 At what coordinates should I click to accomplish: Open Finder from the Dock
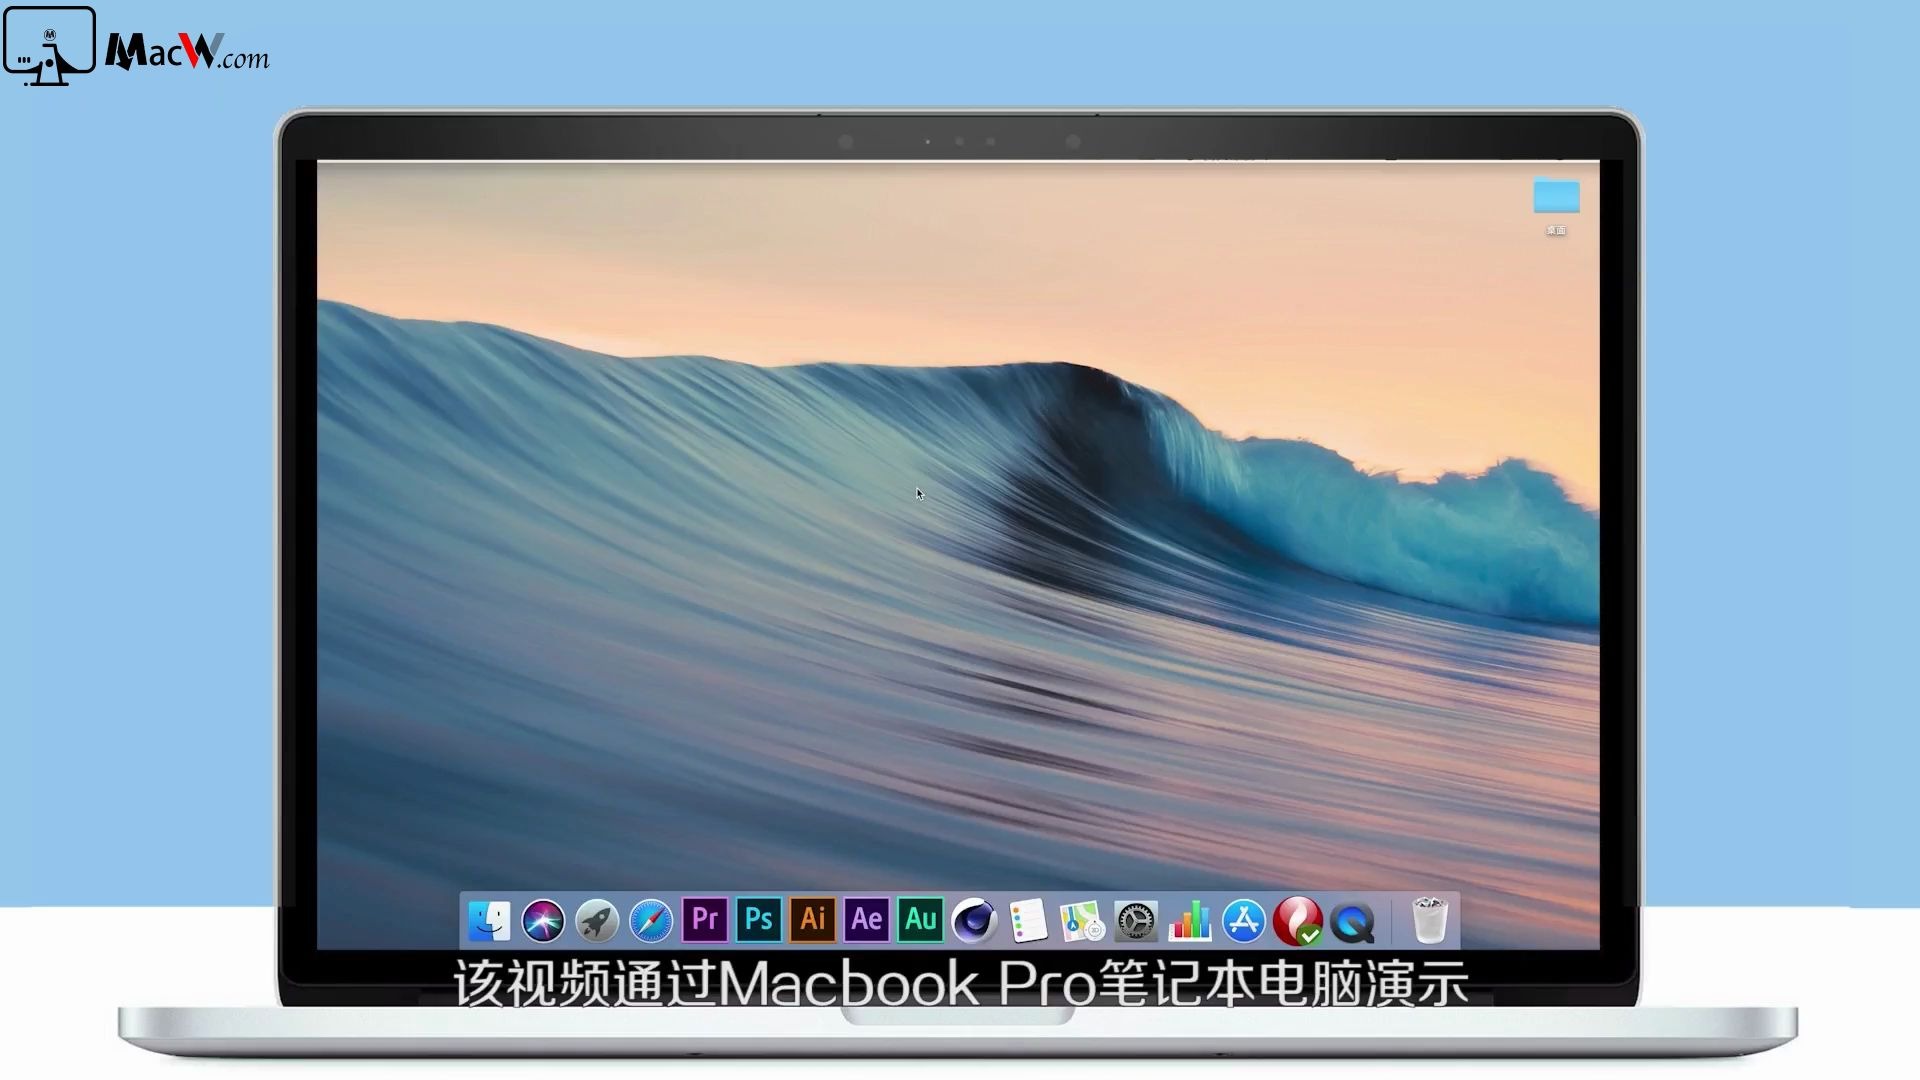489,920
